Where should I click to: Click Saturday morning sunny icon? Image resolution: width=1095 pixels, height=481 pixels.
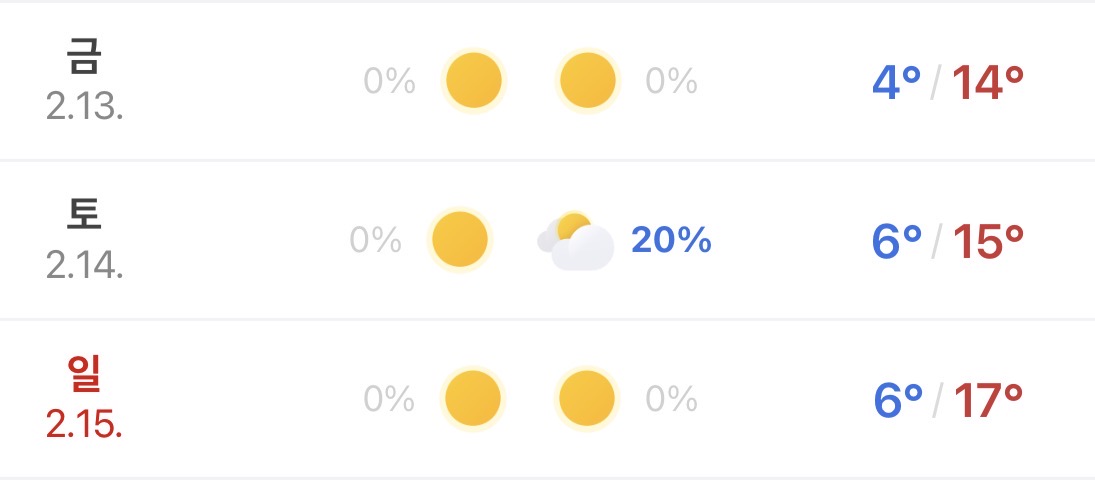460,240
